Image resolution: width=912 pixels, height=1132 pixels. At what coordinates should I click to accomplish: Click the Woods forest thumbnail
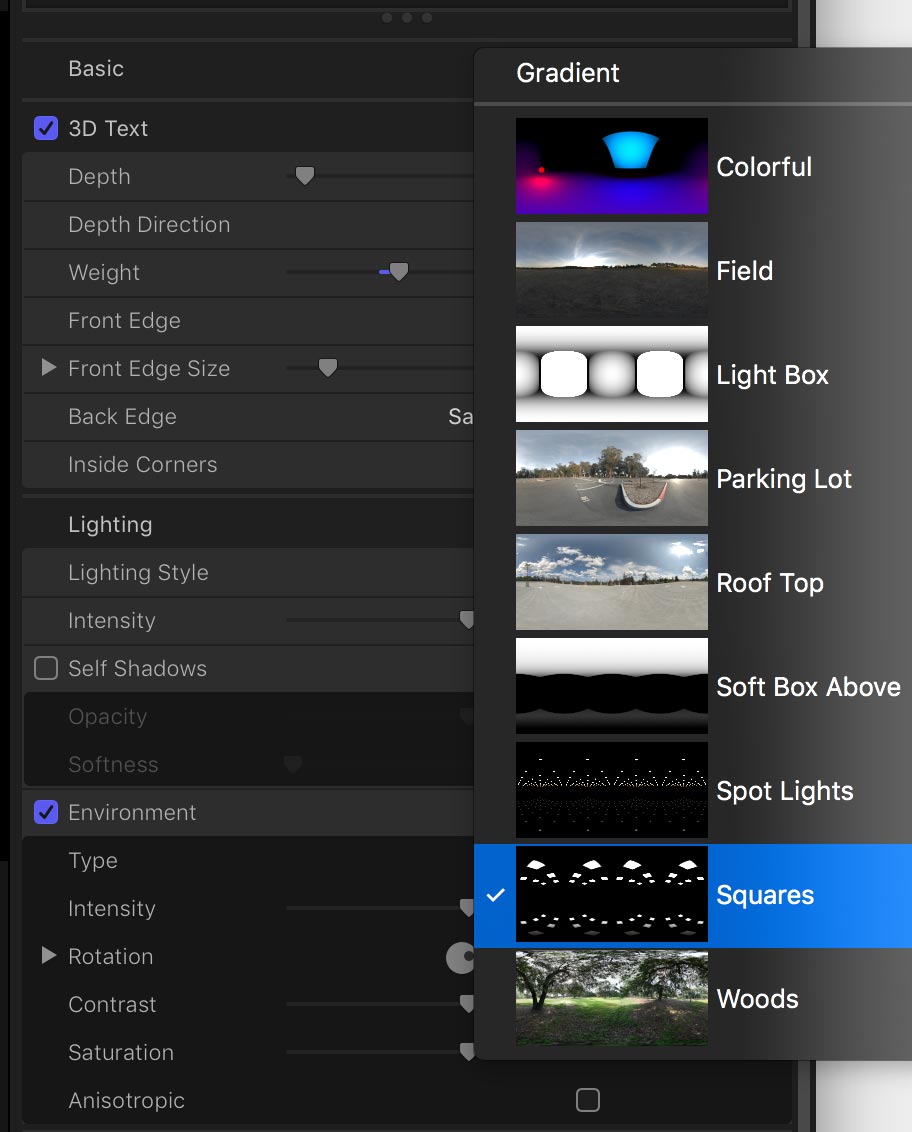(x=612, y=998)
